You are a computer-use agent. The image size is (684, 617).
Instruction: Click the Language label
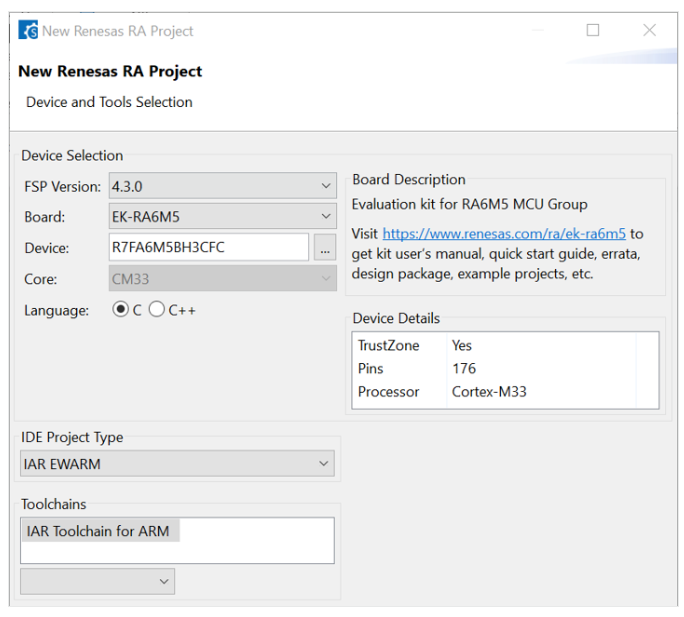coord(56,310)
